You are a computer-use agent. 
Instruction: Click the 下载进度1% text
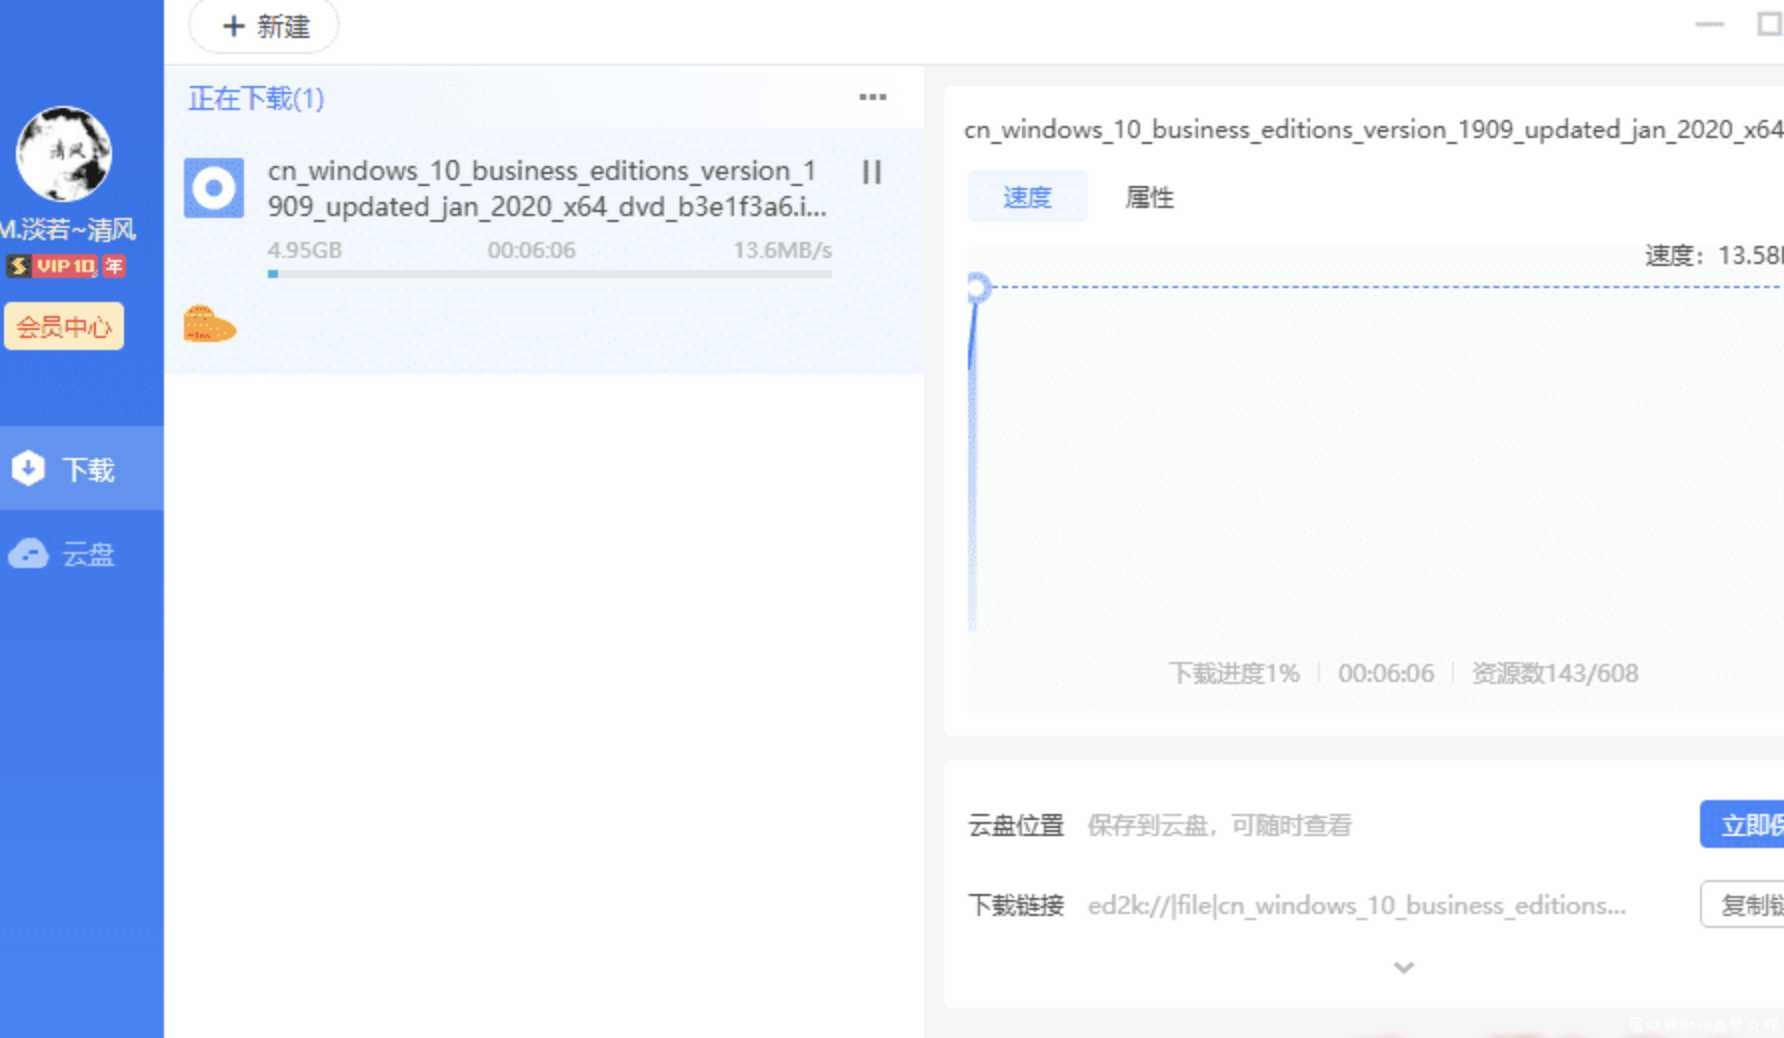1234,673
